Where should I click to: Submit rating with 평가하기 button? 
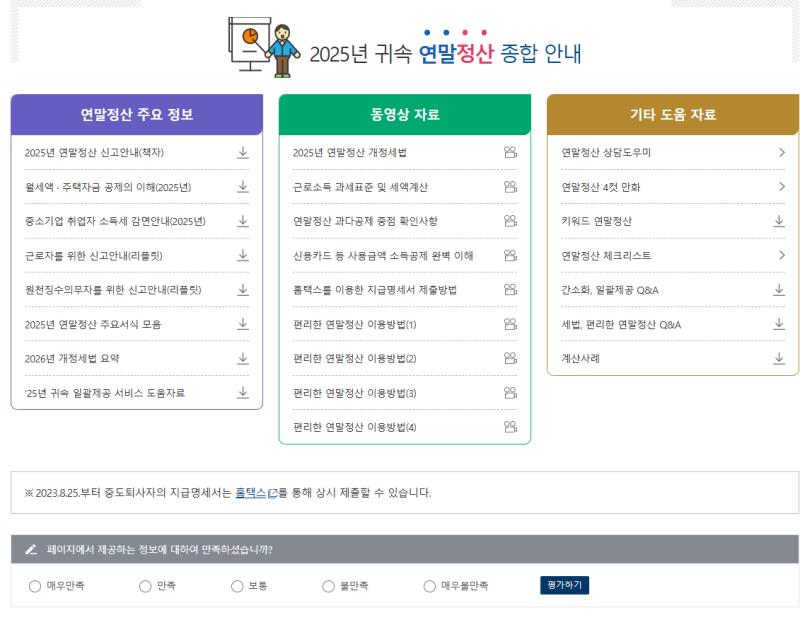point(564,585)
